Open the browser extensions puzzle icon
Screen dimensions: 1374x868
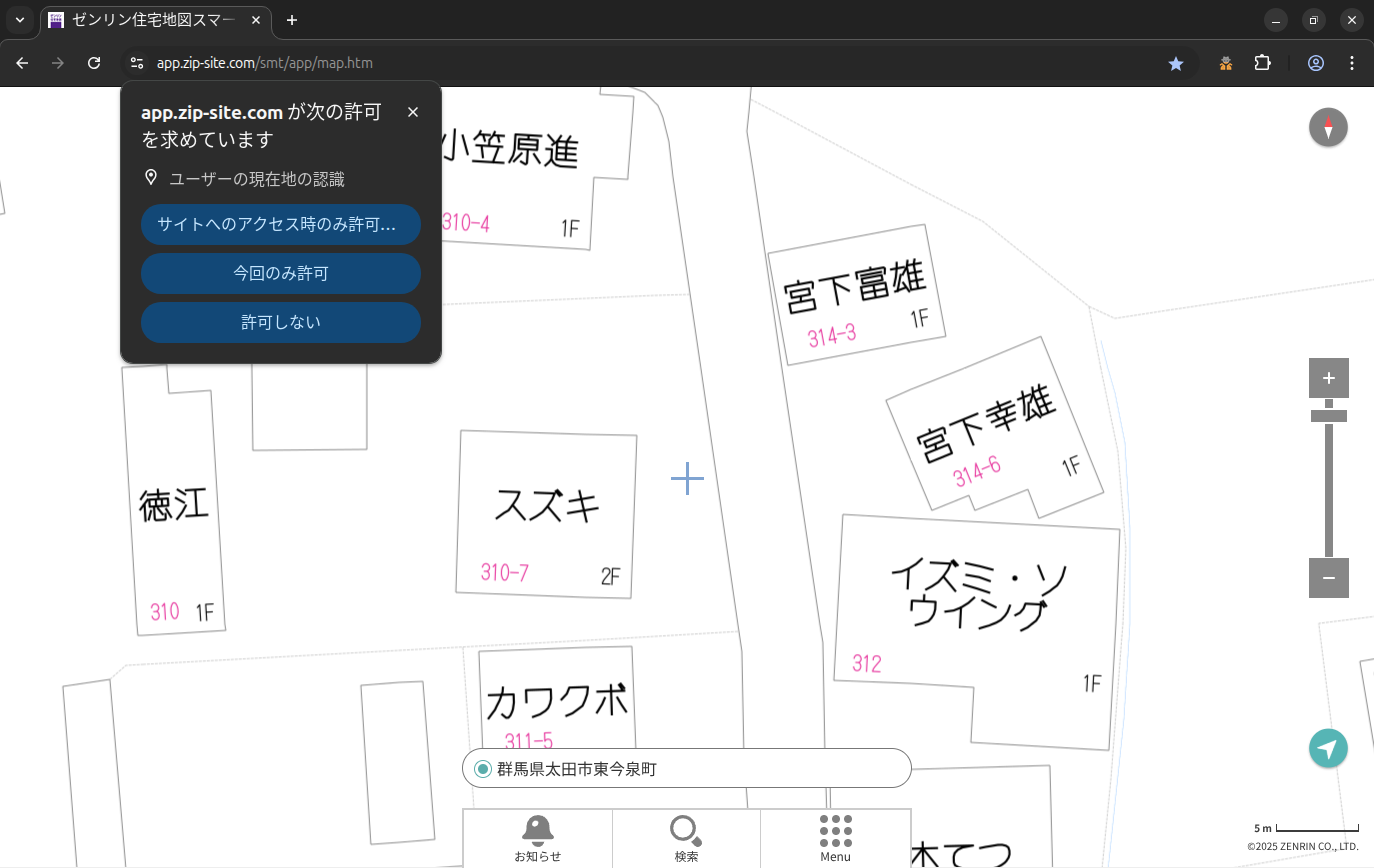click(1262, 63)
